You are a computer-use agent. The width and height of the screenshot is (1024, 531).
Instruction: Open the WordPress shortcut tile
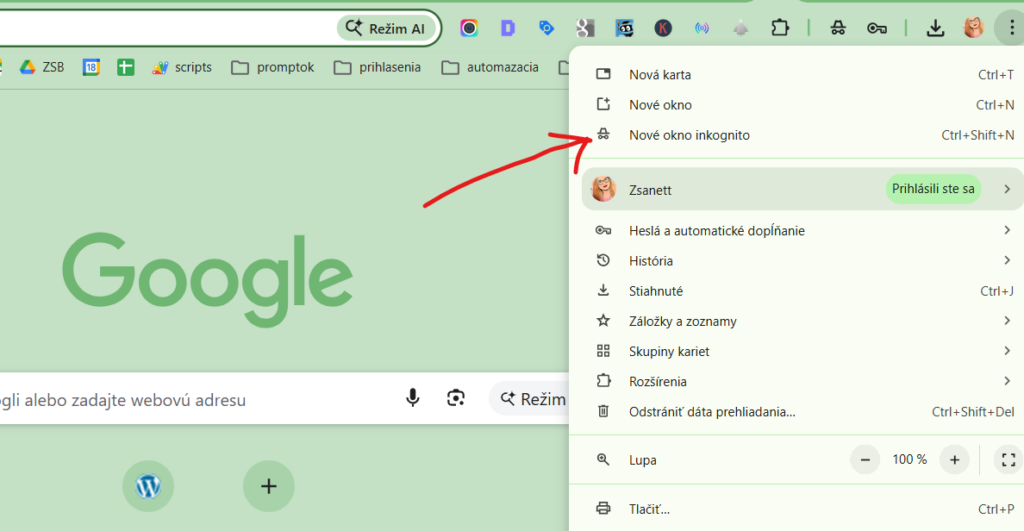pyautogui.click(x=148, y=486)
